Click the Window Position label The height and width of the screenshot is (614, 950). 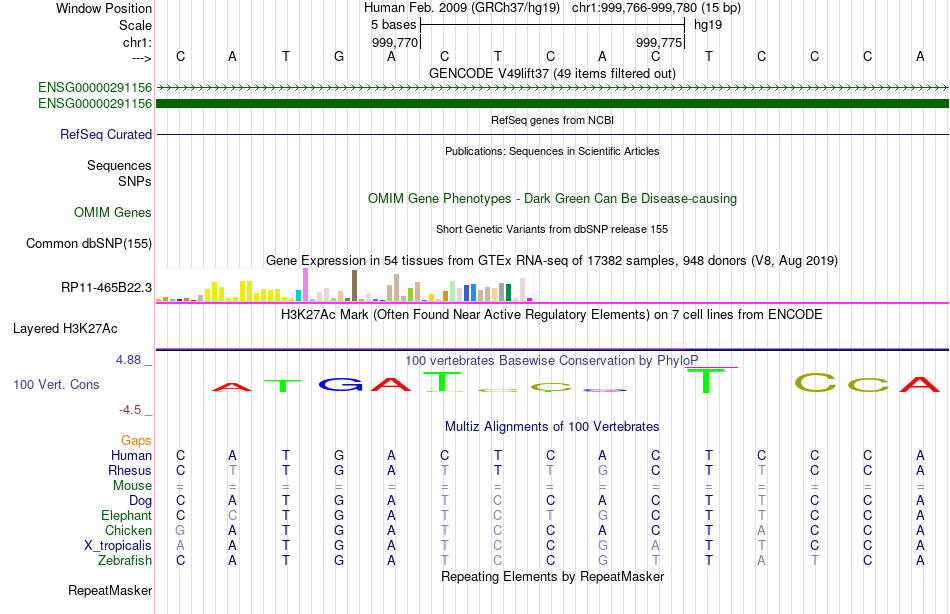tap(104, 8)
